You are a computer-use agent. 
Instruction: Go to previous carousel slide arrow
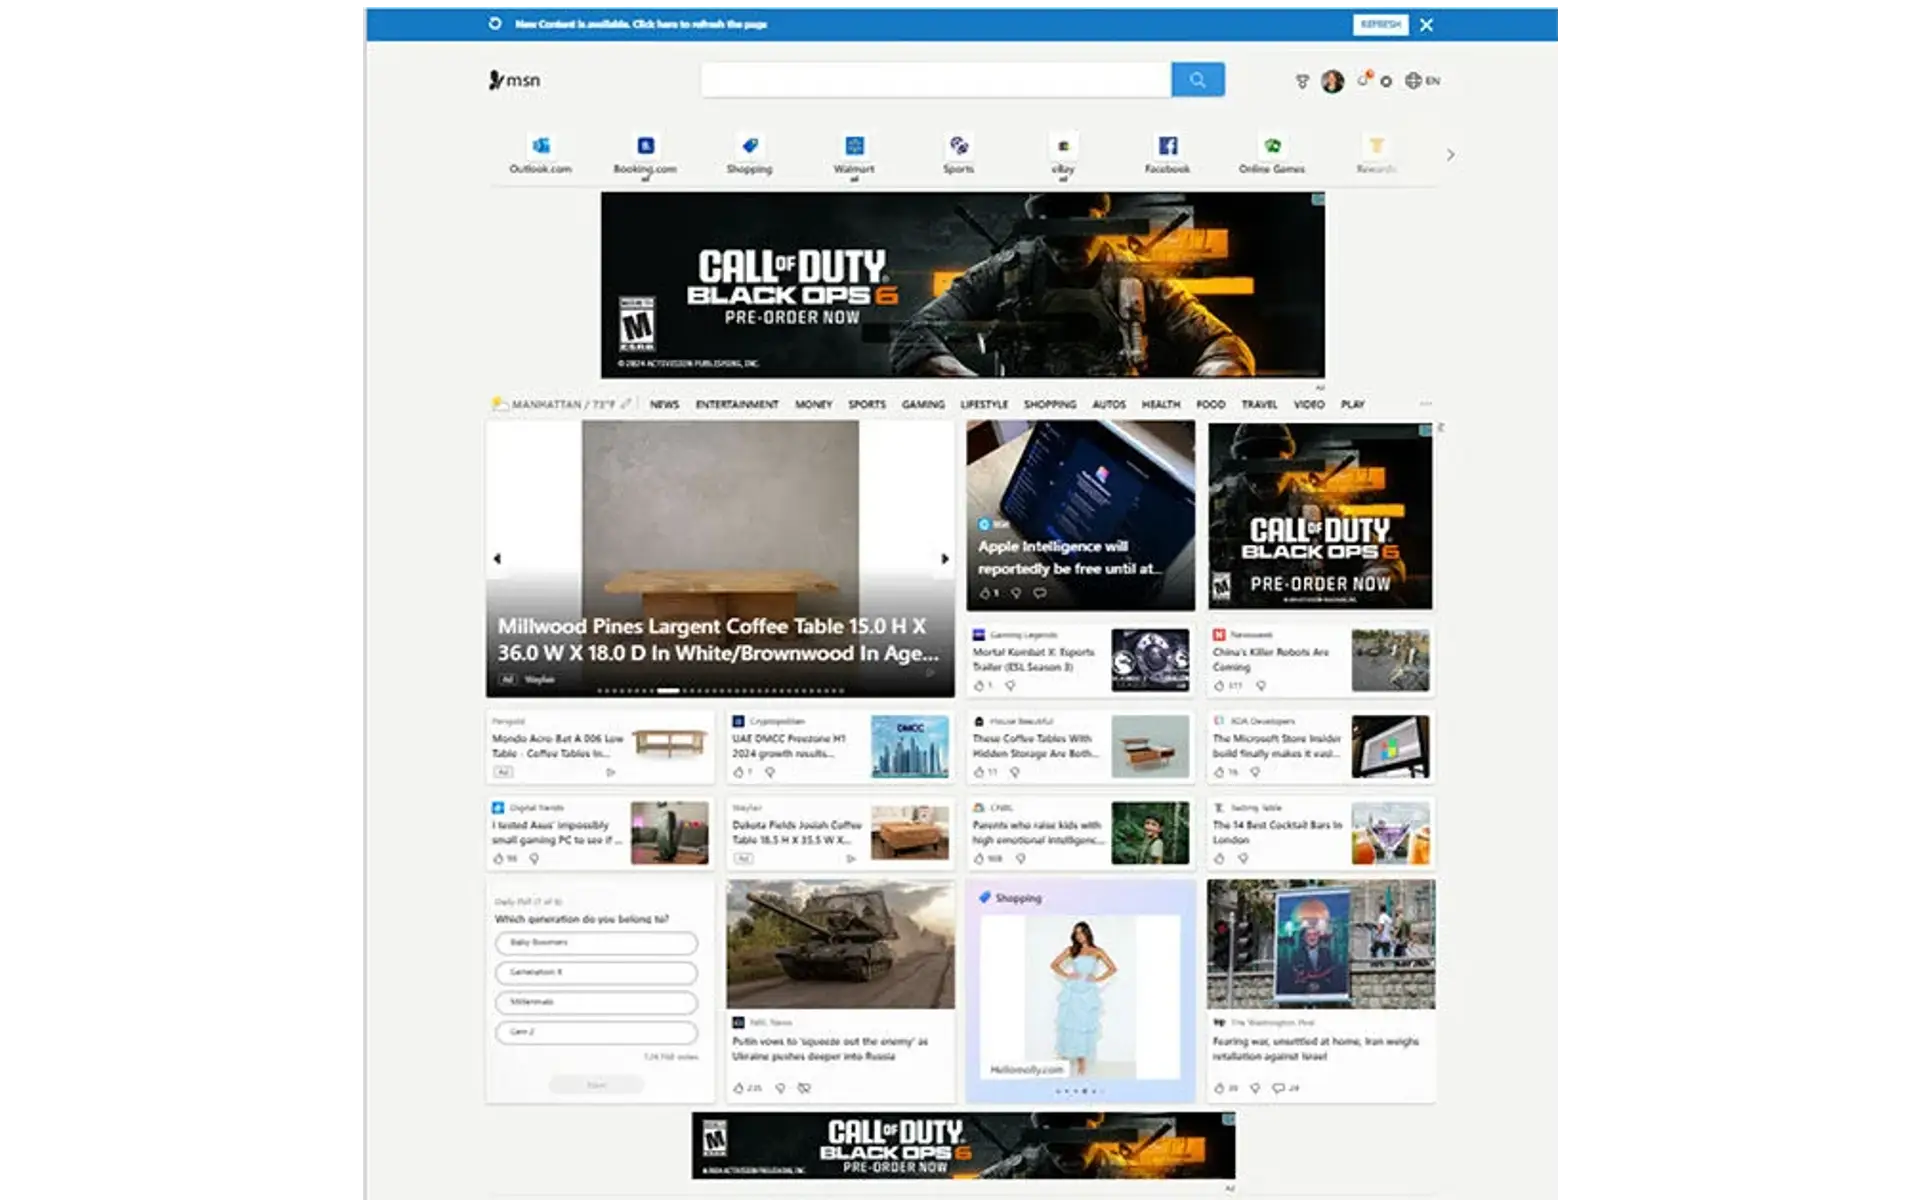tap(497, 559)
